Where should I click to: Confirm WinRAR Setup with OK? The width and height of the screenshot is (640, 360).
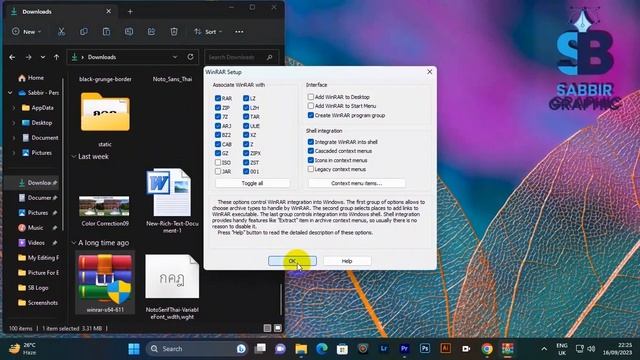click(x=292, y=261)
